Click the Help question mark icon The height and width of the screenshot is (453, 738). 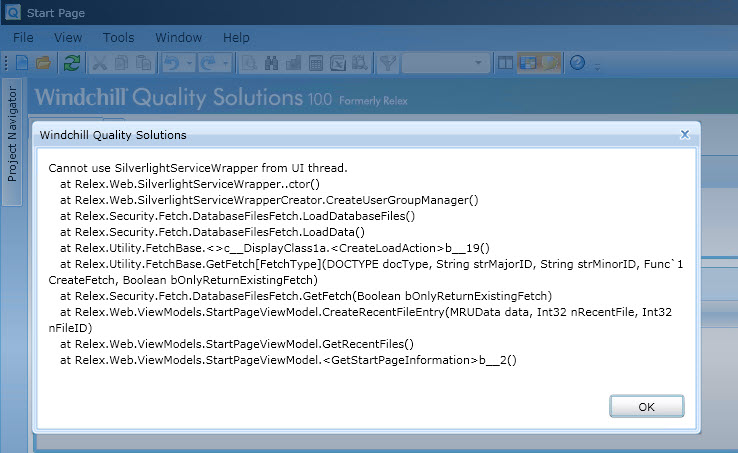(577, 63)
